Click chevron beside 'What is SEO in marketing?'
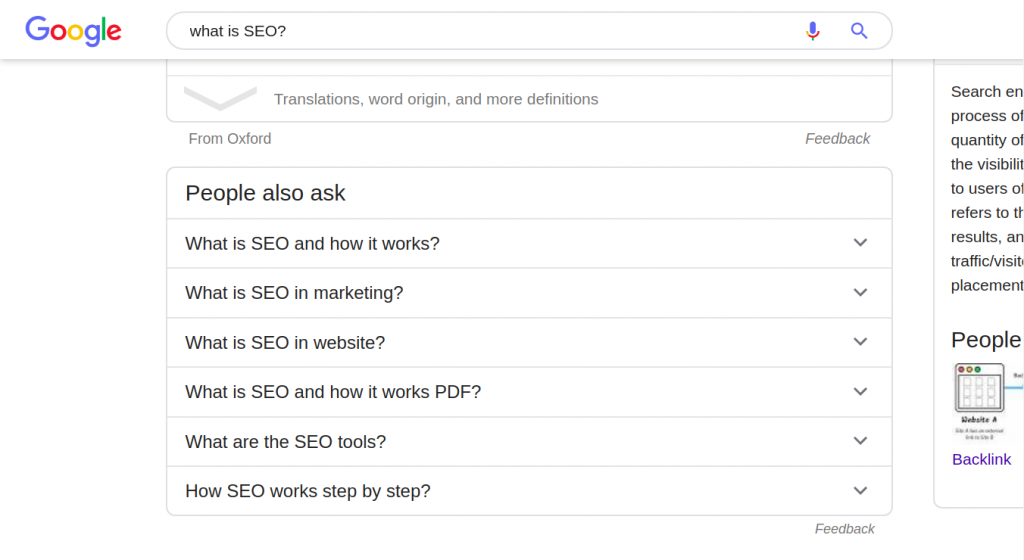The width and height of the screenshot is (1024, 560). (860, 293)
